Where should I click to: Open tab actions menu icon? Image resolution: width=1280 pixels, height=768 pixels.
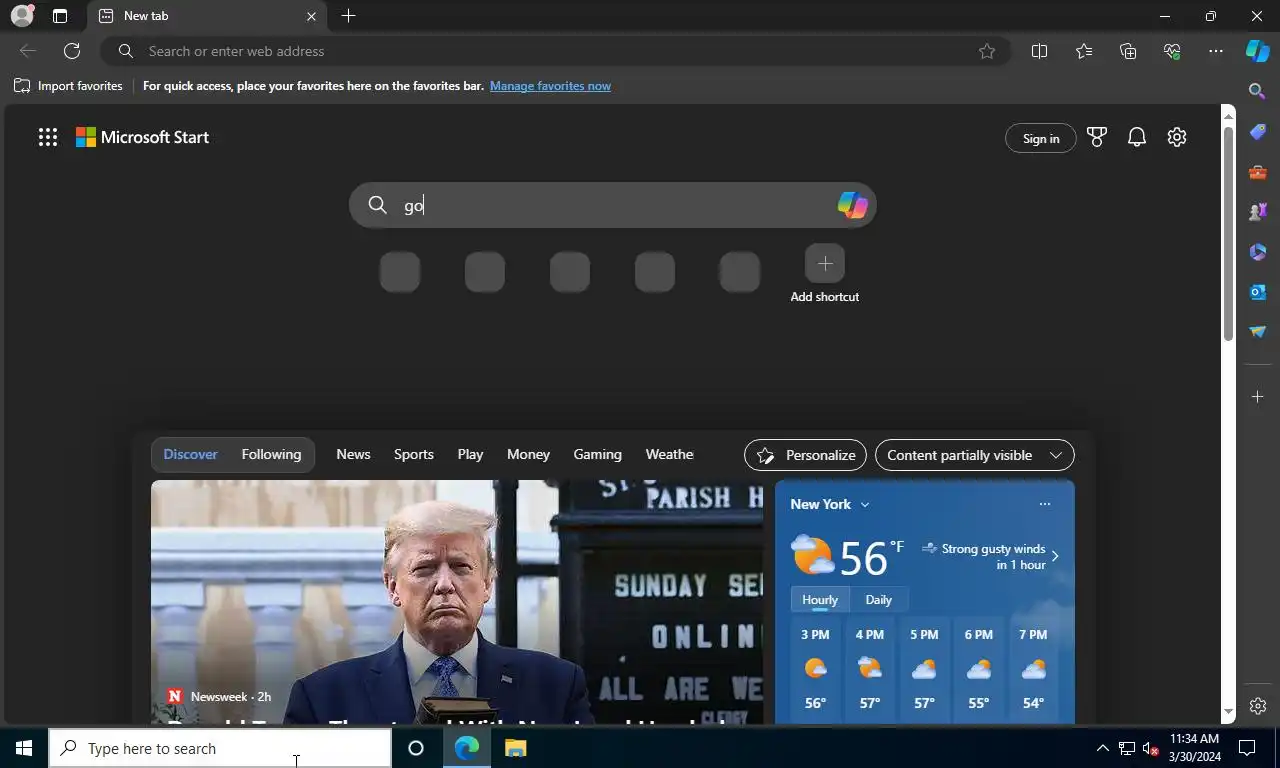point(60,16)
